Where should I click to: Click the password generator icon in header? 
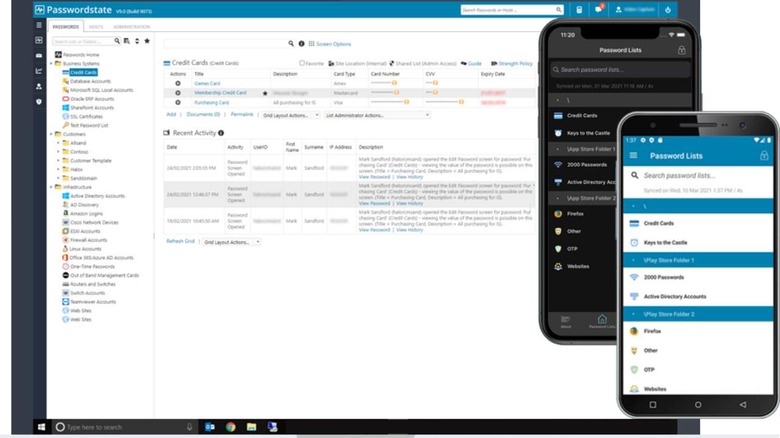[x=579, y=9]
